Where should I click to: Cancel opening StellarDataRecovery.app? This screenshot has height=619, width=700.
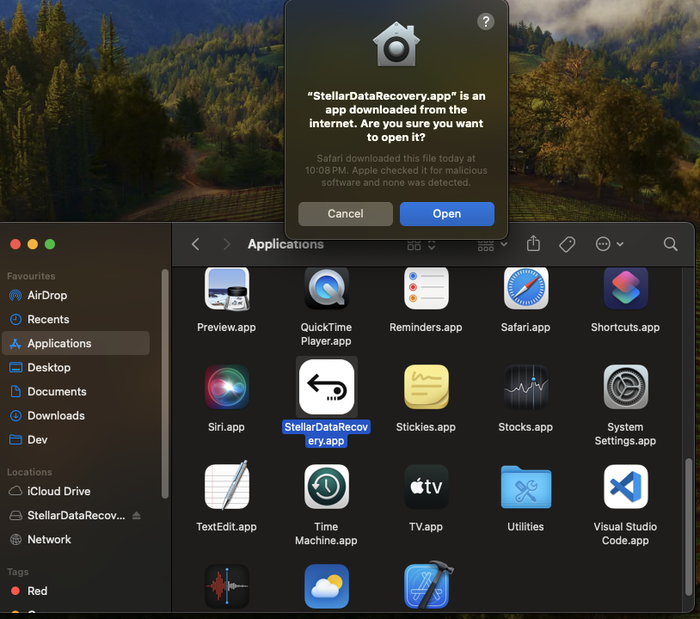click(x=346, y=214)
